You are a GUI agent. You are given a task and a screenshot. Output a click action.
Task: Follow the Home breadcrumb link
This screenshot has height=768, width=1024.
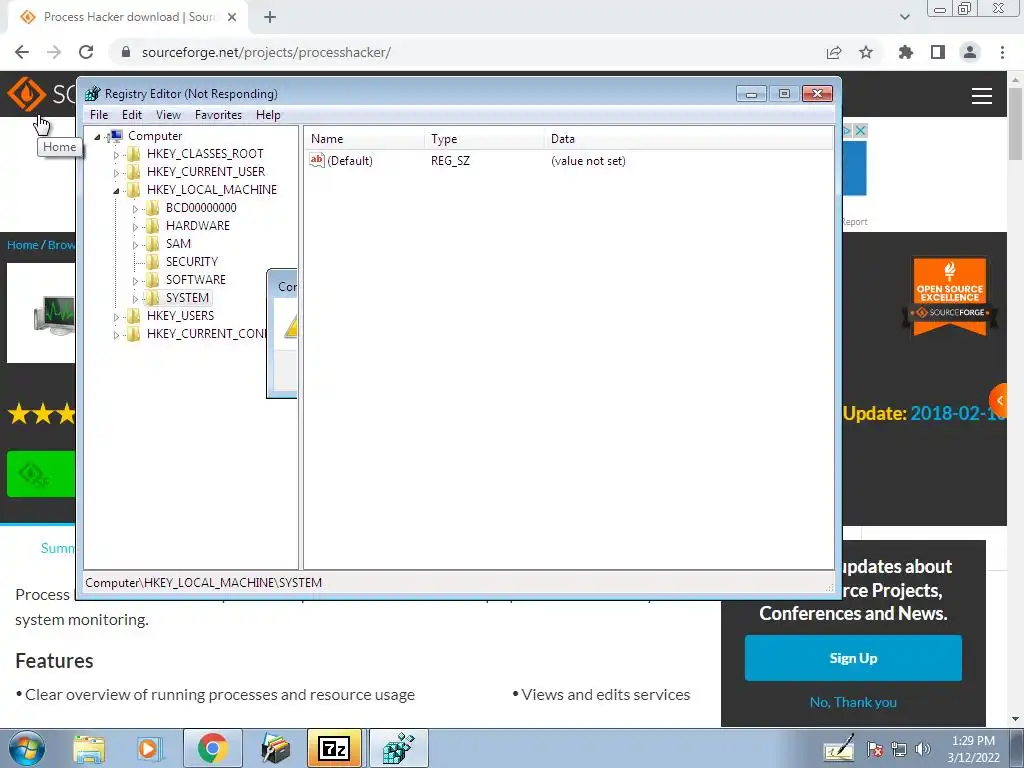coord(23,245)
